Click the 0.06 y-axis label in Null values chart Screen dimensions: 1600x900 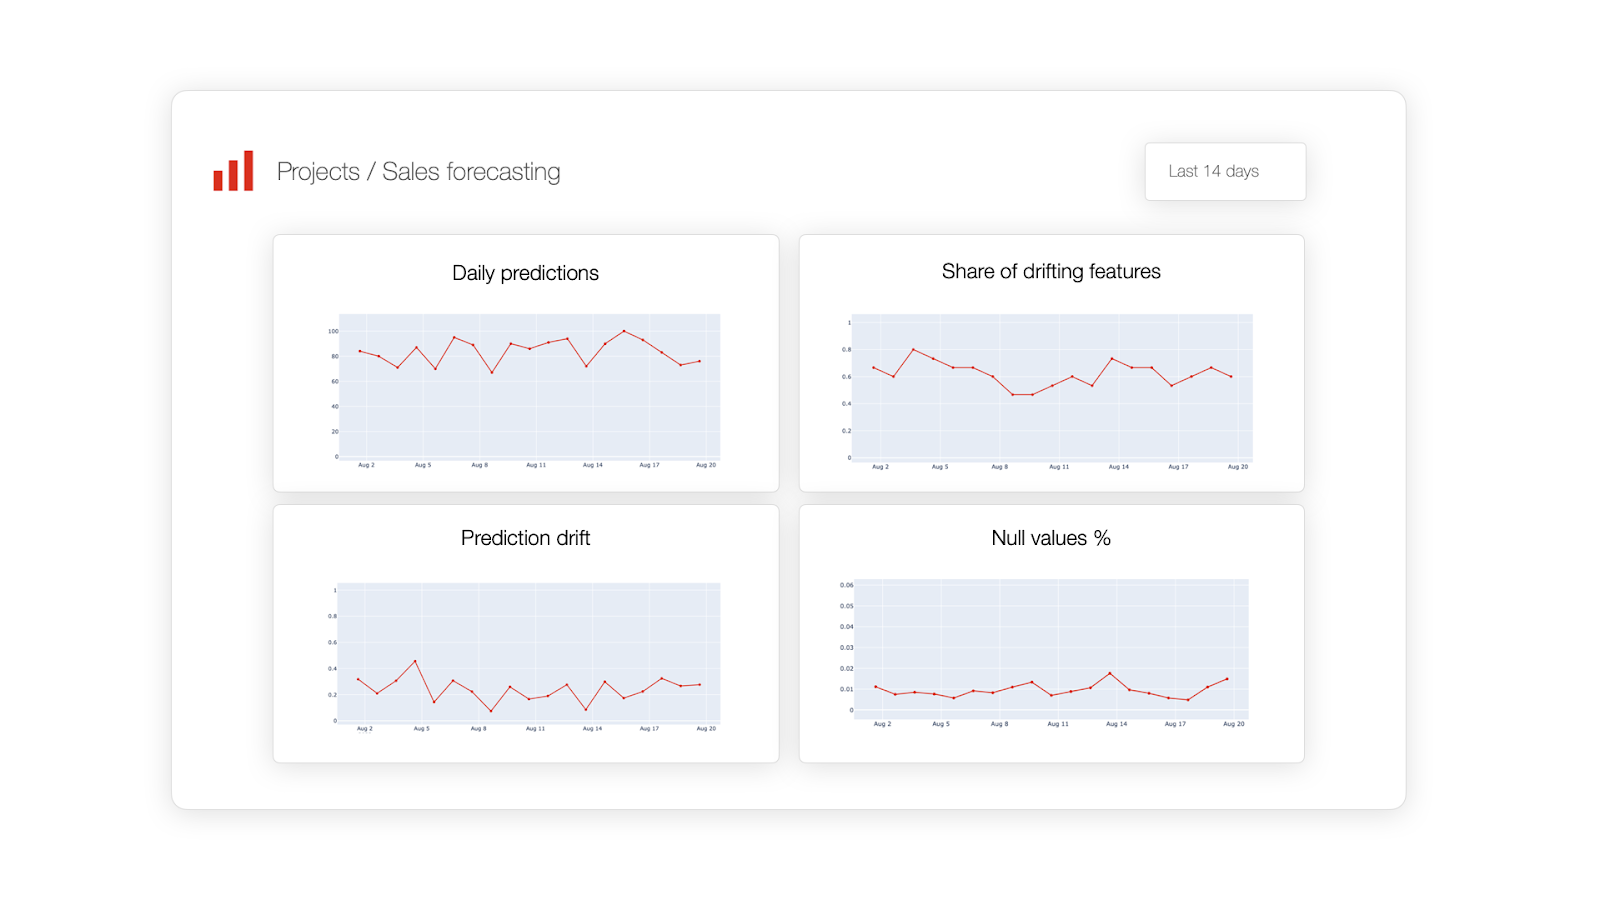pyautogui.click(x=846, y=585)
